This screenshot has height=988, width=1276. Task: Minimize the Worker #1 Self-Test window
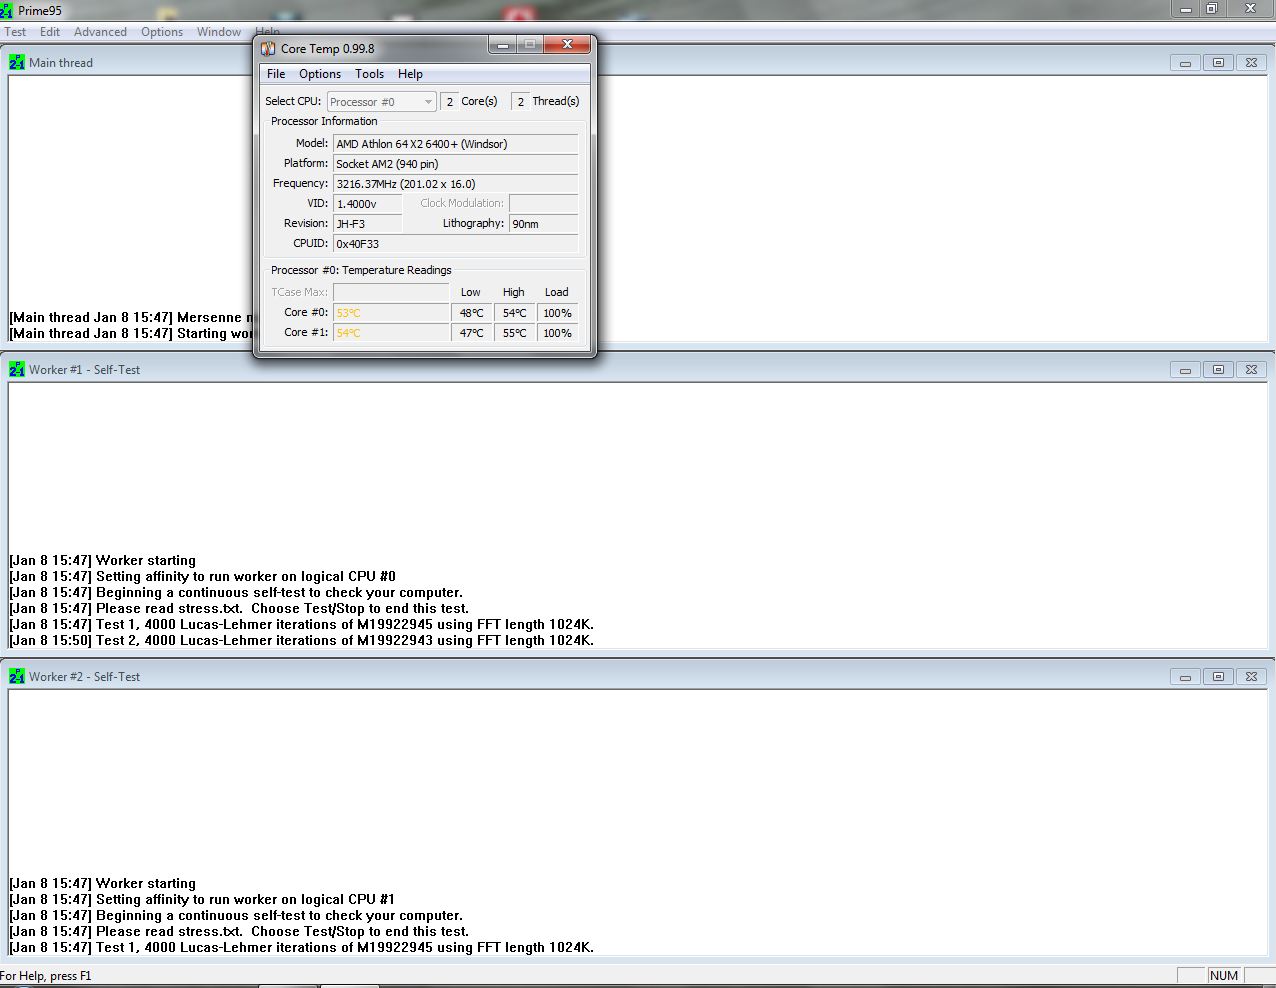click(1185, 370)
